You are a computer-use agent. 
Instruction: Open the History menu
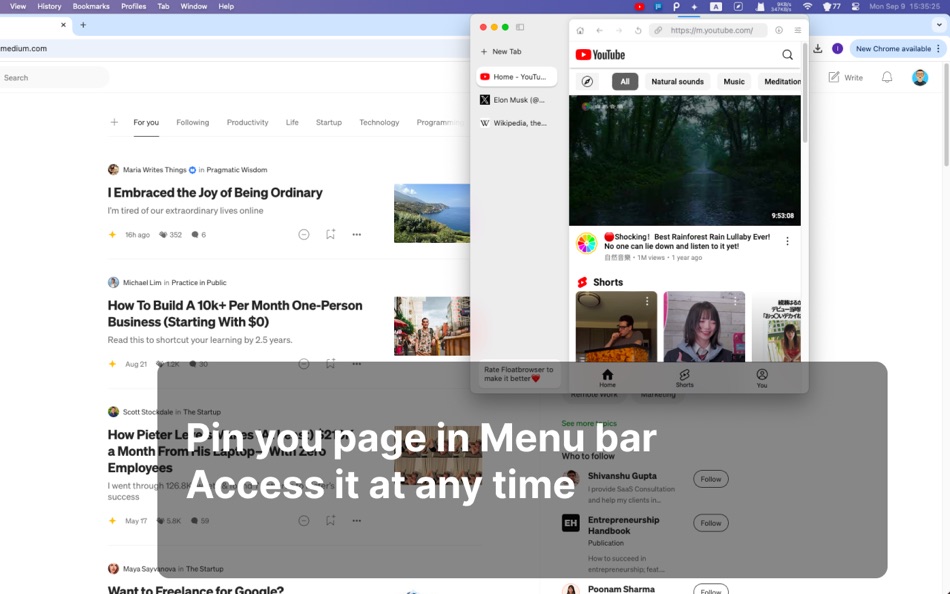pyautogui.click(x=49, y=7)
